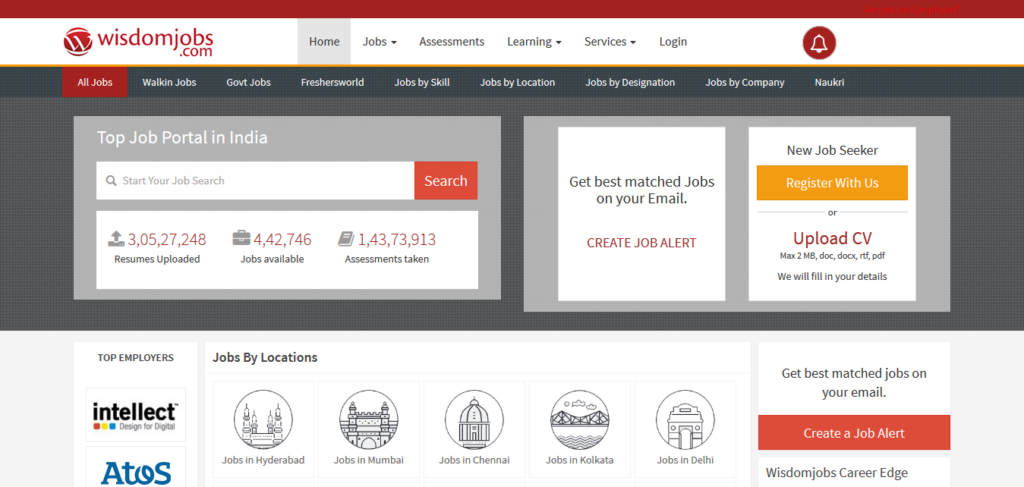The height and width of the screenshot is (487, 1024).
Task: Open the notification bell icon
Action: point(819,43)
